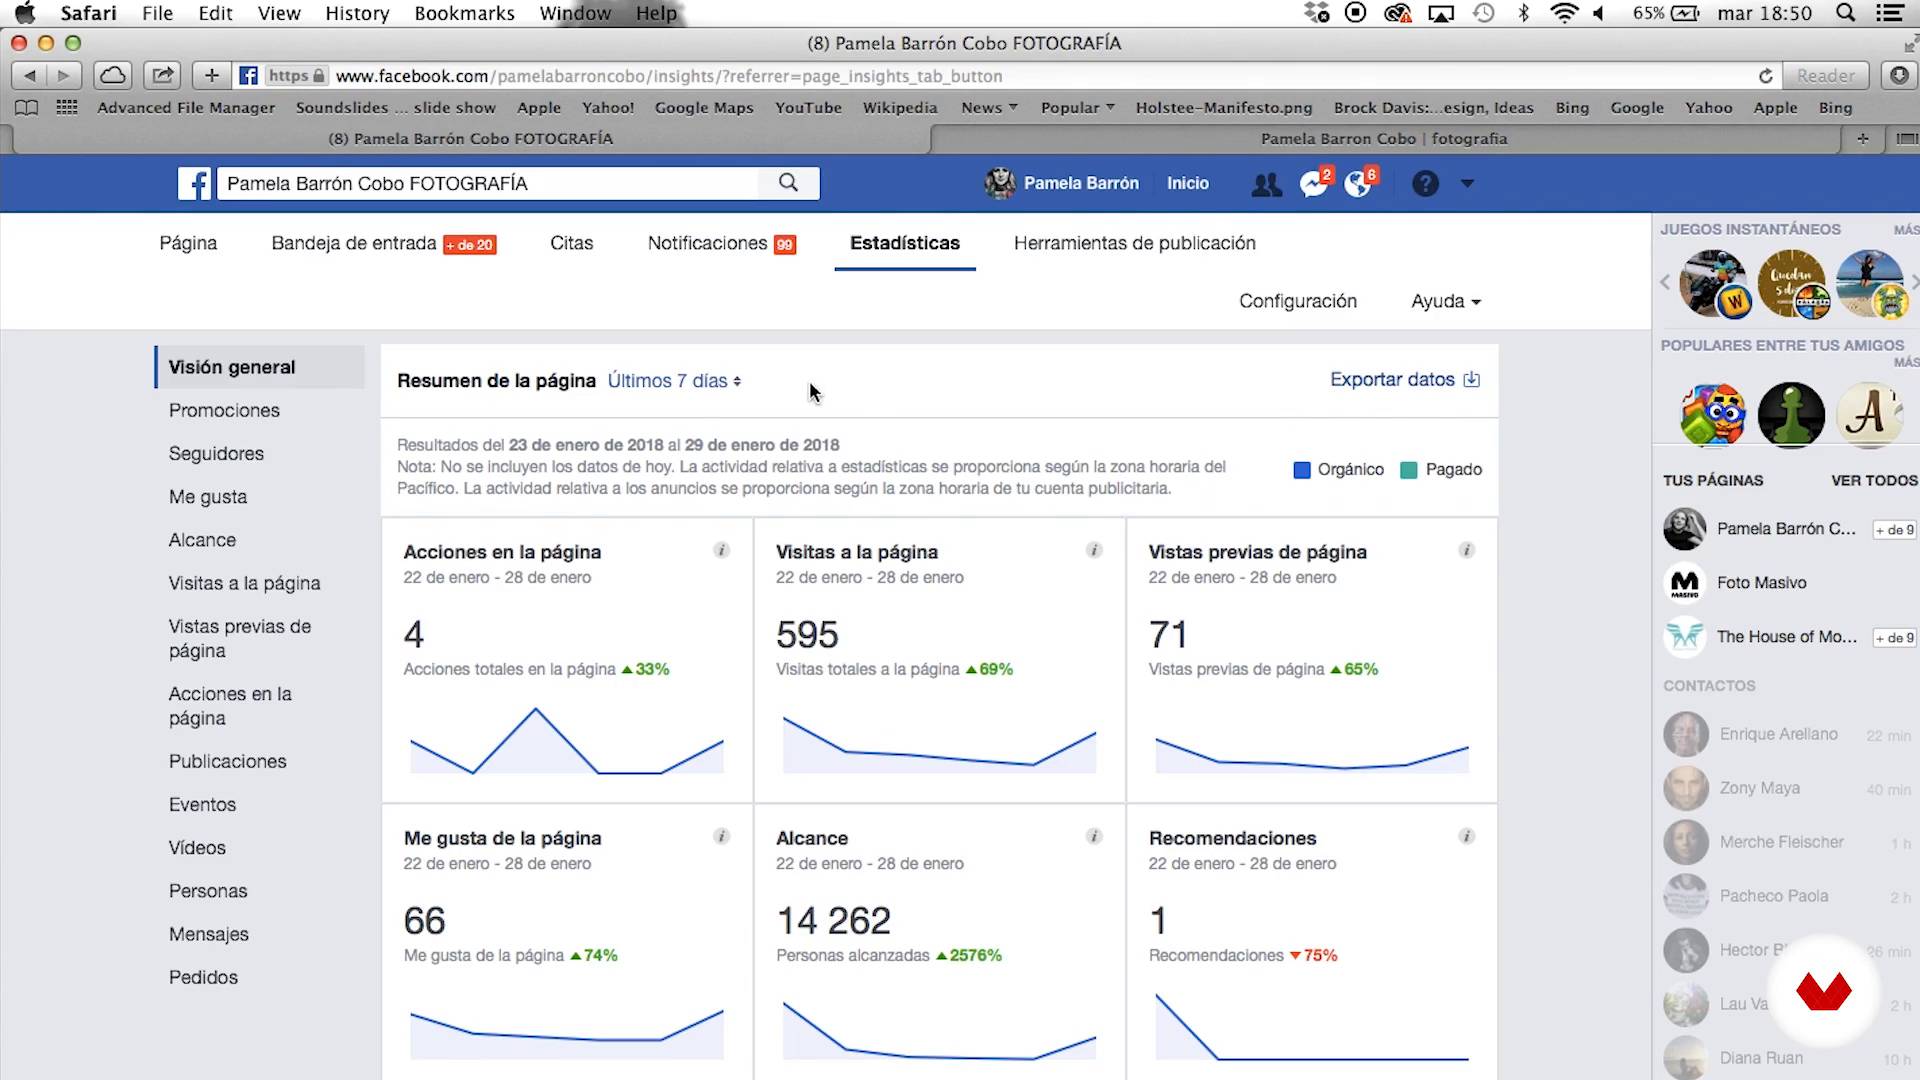The height and width of the screenshot is (1080, 1920).
Task: Open the Popular bookmarks folder
Action: click(1077, 108)
